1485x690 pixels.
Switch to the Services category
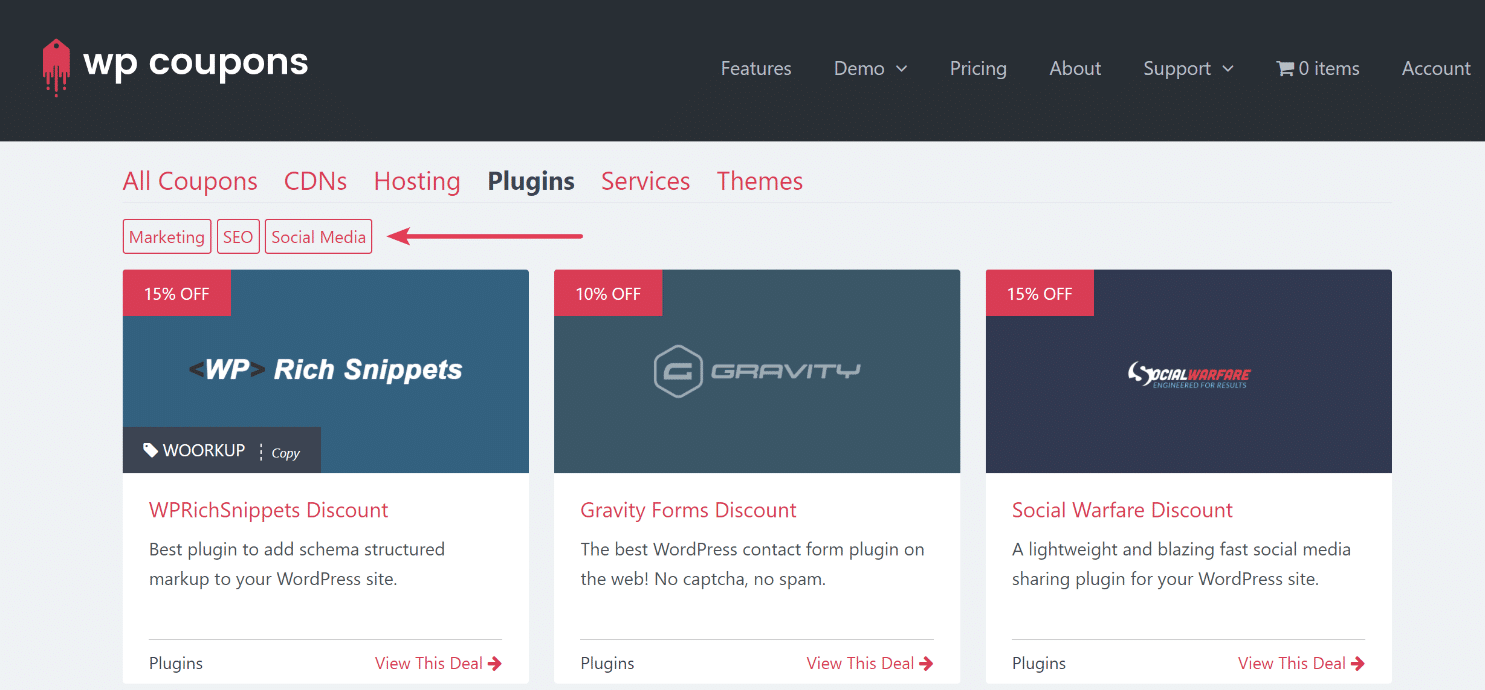pos(645,181)
